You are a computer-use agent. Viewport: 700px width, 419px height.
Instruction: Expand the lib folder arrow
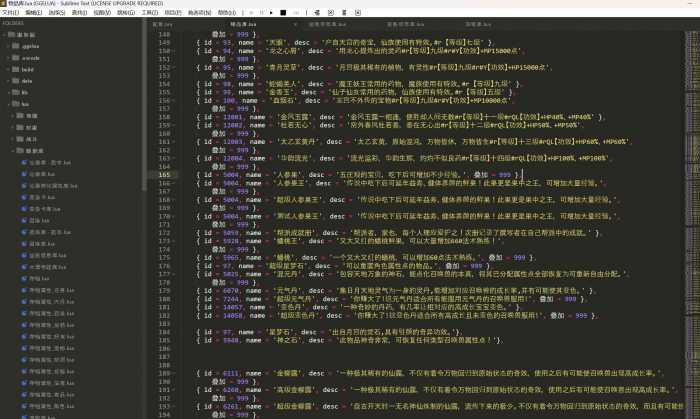tap(8, 92)
